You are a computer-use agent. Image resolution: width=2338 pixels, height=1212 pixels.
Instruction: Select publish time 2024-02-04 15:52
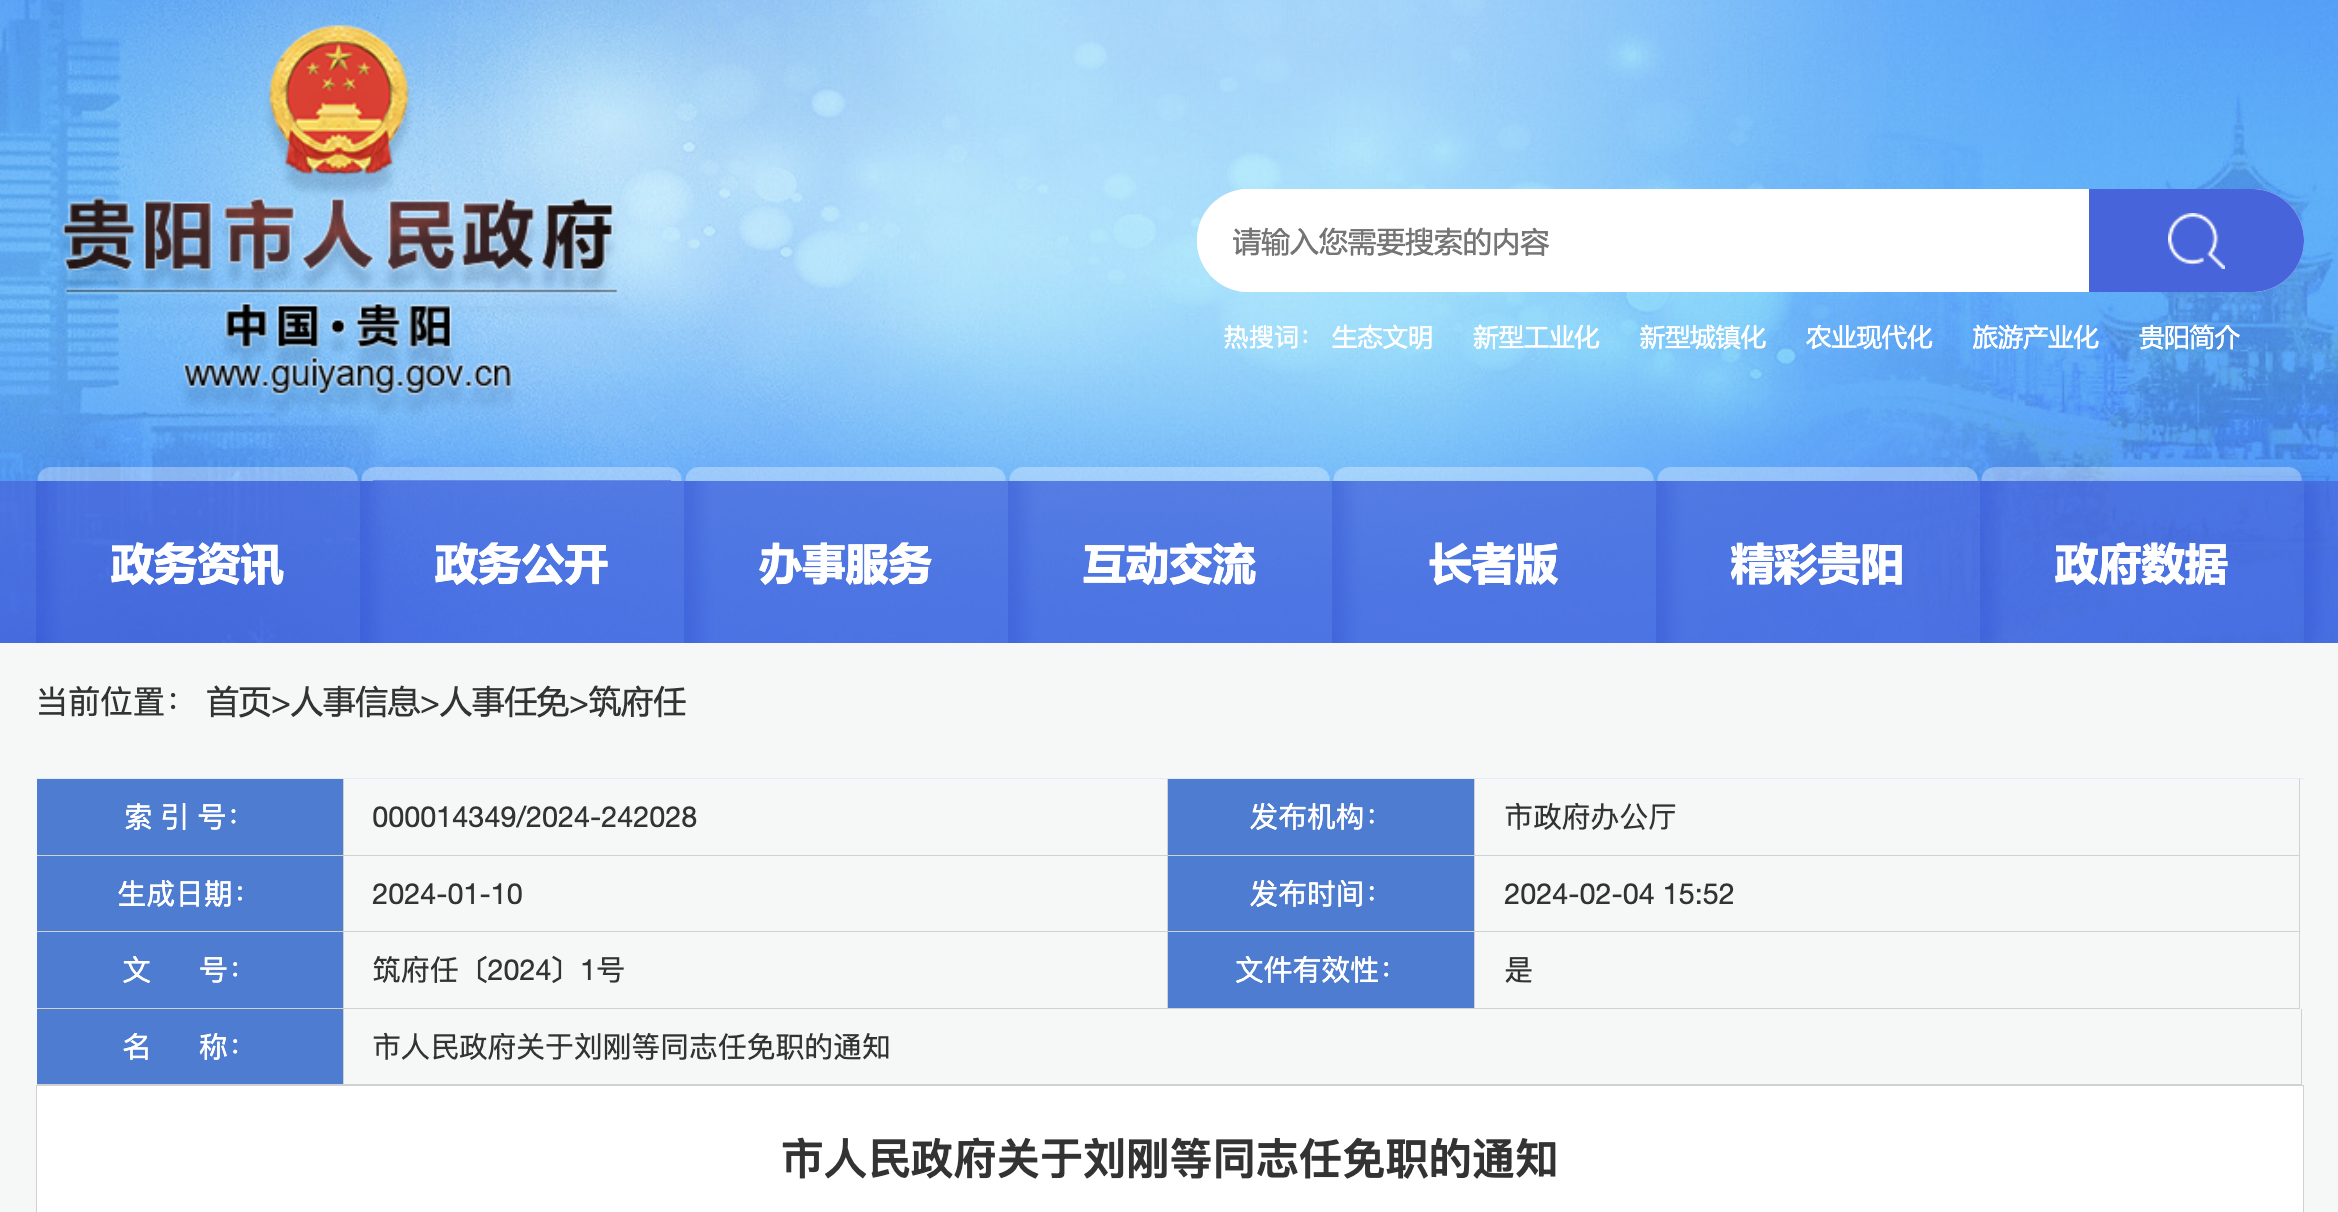(1618, 894)
